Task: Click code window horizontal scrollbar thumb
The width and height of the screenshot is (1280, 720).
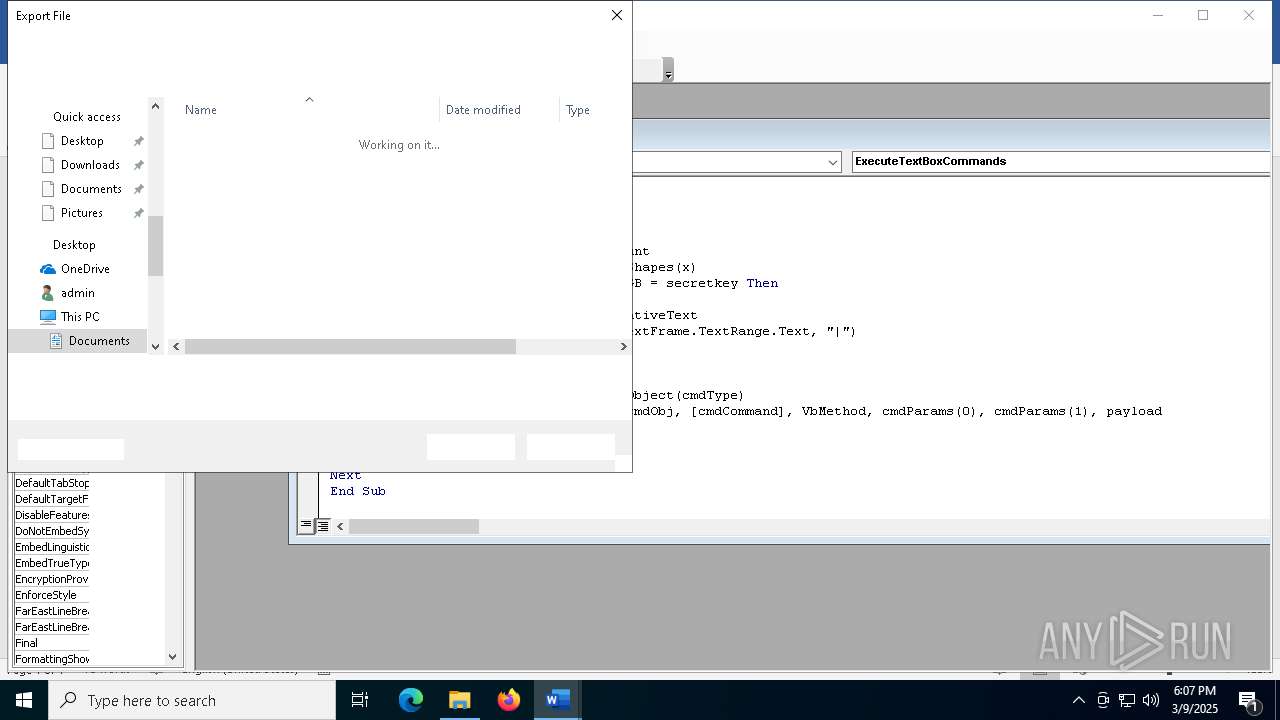Action: pyautogui.click(x=414, y=526)
